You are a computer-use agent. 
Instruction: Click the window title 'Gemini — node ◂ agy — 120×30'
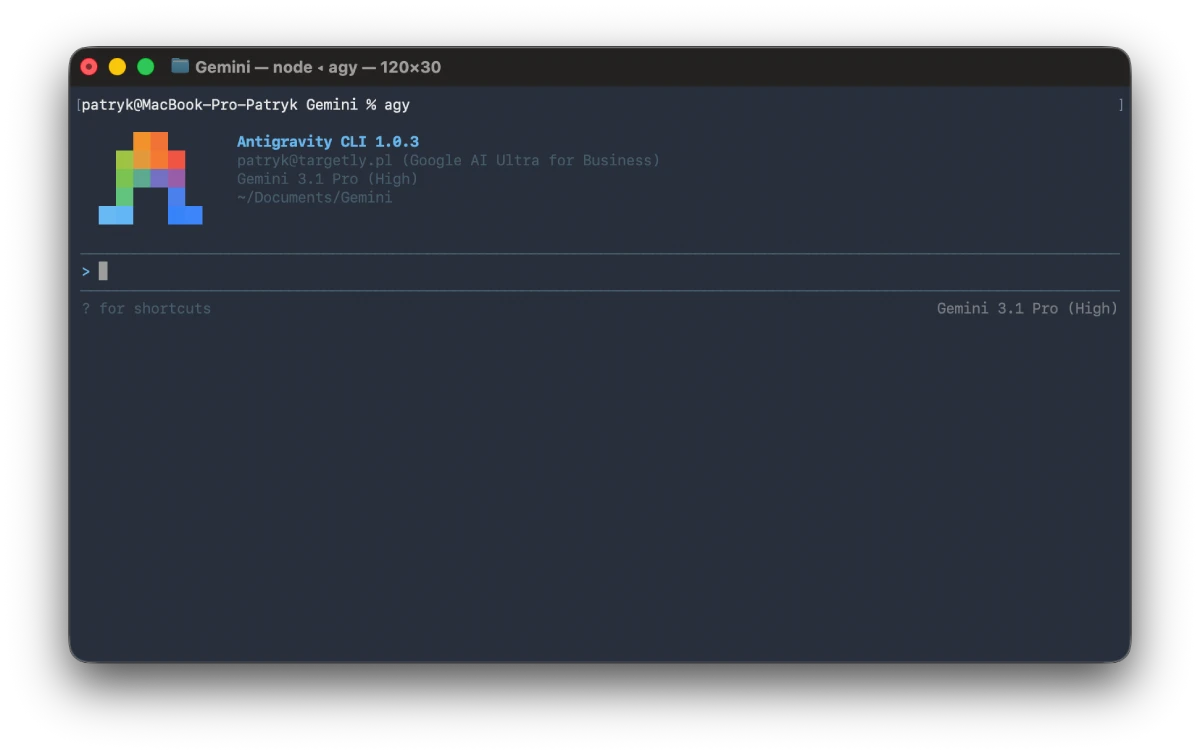(x=318, y=67)
